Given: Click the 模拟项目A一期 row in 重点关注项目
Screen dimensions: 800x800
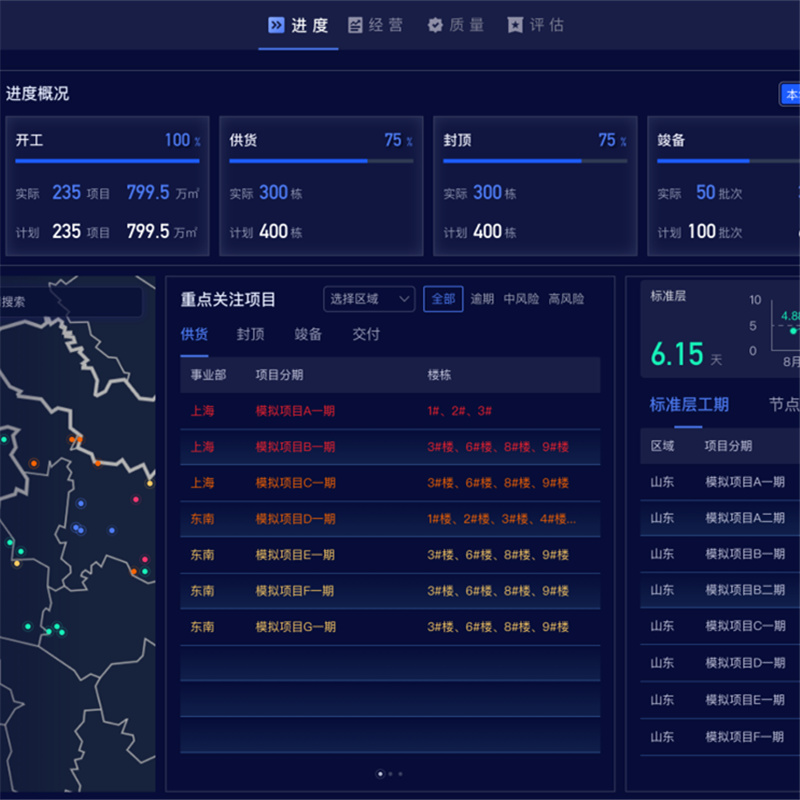Looking at the screenshot, I should [x=390, y=411].
